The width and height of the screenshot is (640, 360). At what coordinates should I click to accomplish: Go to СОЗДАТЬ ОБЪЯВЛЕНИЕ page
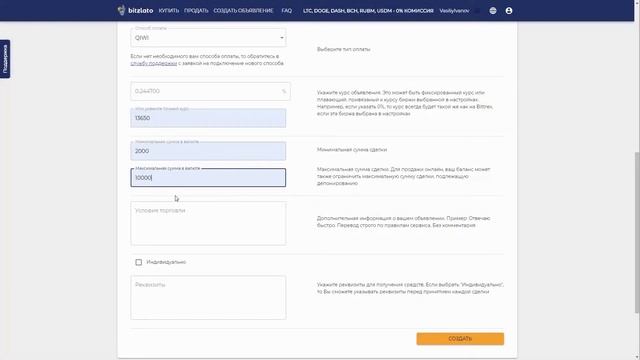243,11
